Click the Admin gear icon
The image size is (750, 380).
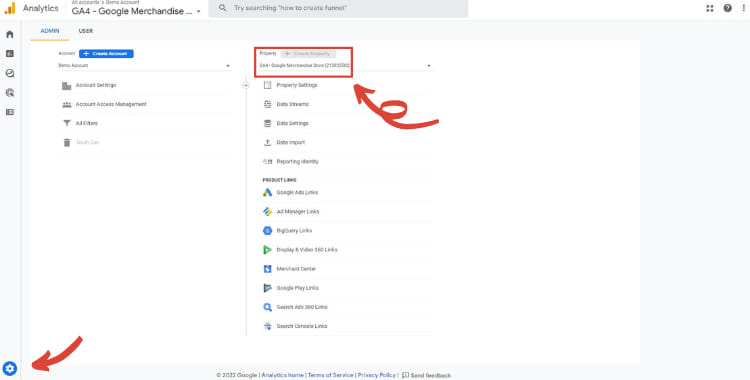pyautogui.click(x=10, y=369)
